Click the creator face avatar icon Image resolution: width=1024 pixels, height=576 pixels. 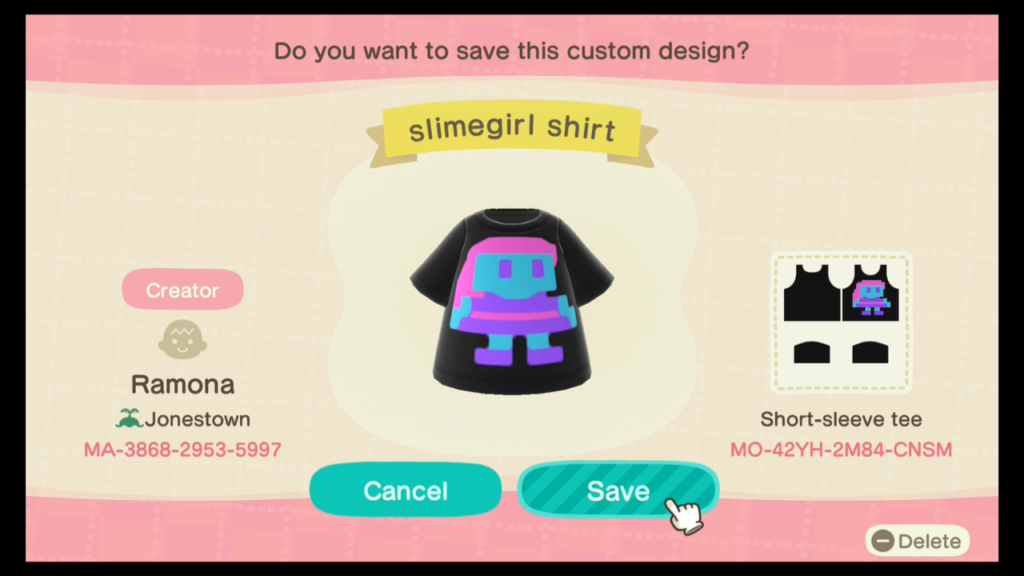coord(182,340)
